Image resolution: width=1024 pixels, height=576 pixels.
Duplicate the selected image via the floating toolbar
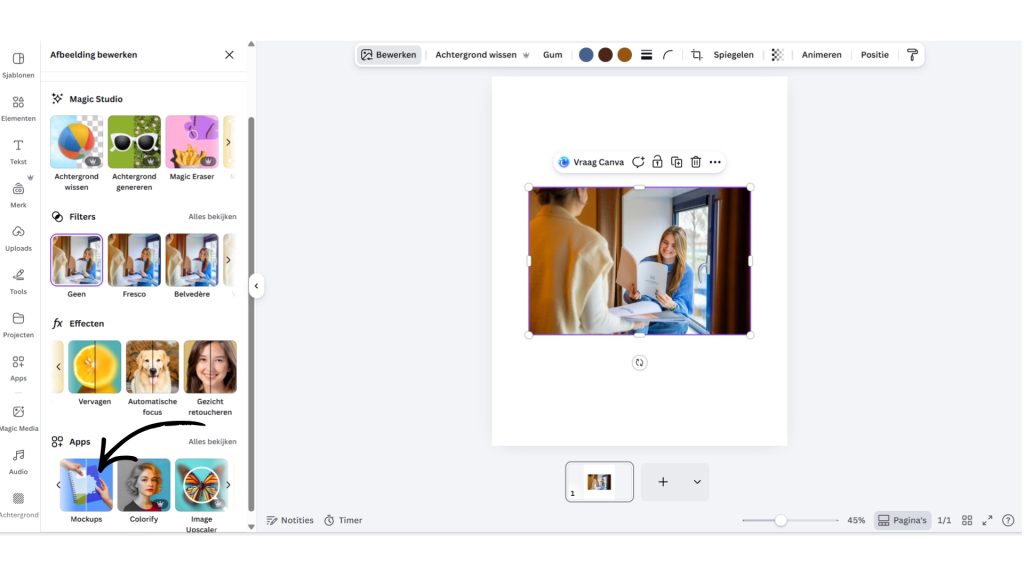click(x=676, y=162)
